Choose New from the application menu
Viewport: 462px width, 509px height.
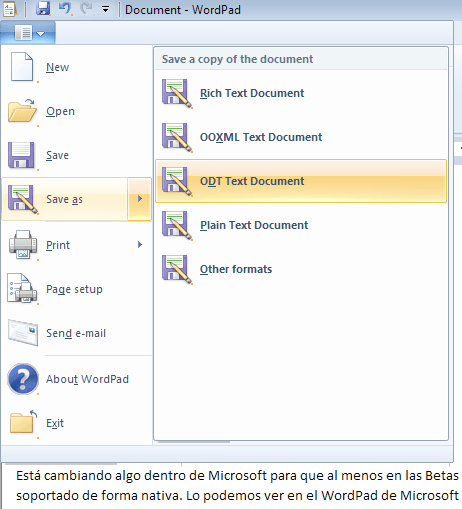pyautogui.click(x=77, y=67)
